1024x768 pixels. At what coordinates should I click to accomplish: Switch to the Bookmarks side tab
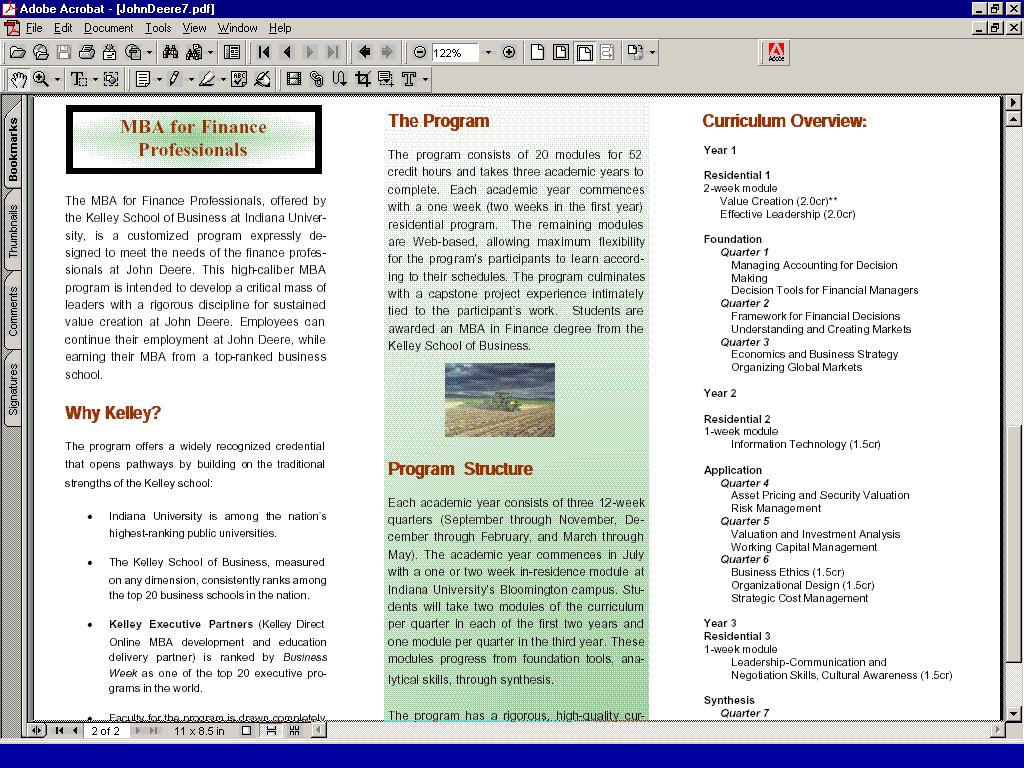tap(12, 150)
